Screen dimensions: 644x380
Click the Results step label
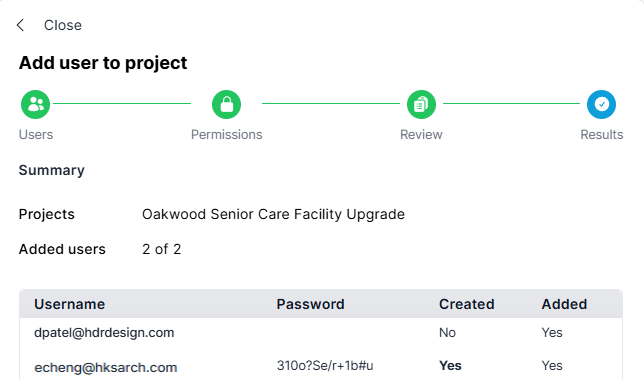pyautogui.click(x=601, y=134)
